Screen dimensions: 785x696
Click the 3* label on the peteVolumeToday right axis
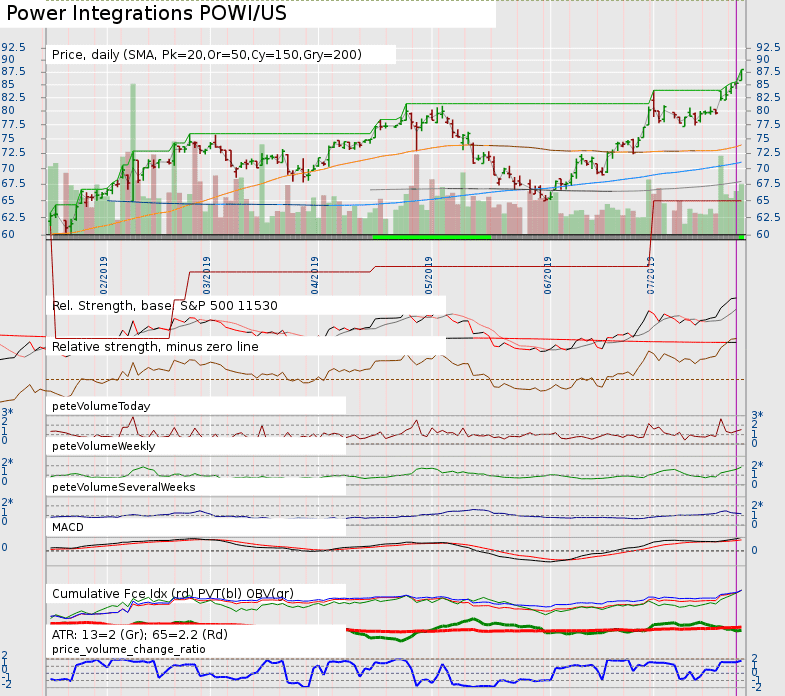[757, 415]
